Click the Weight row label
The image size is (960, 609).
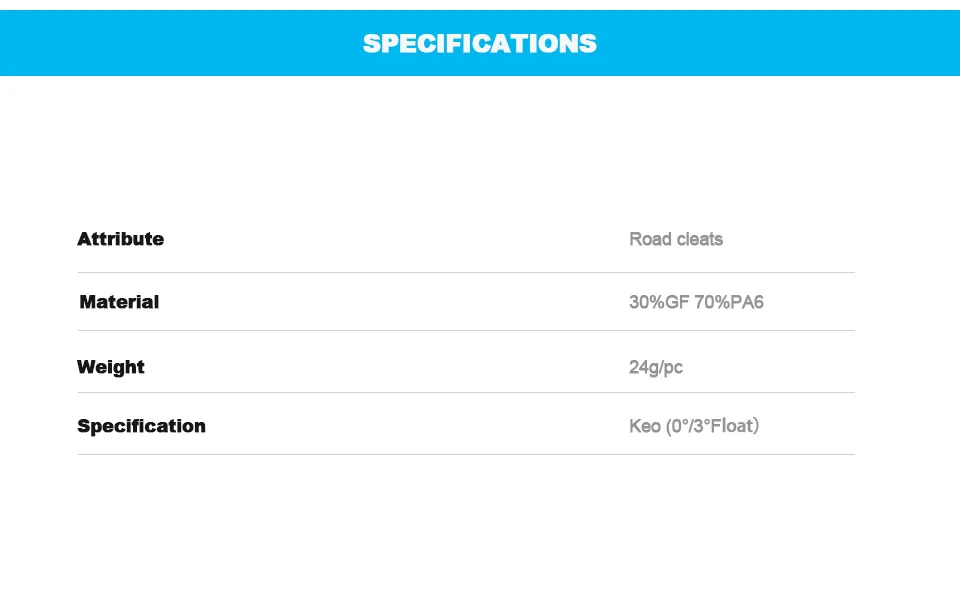tap(111, 367)
